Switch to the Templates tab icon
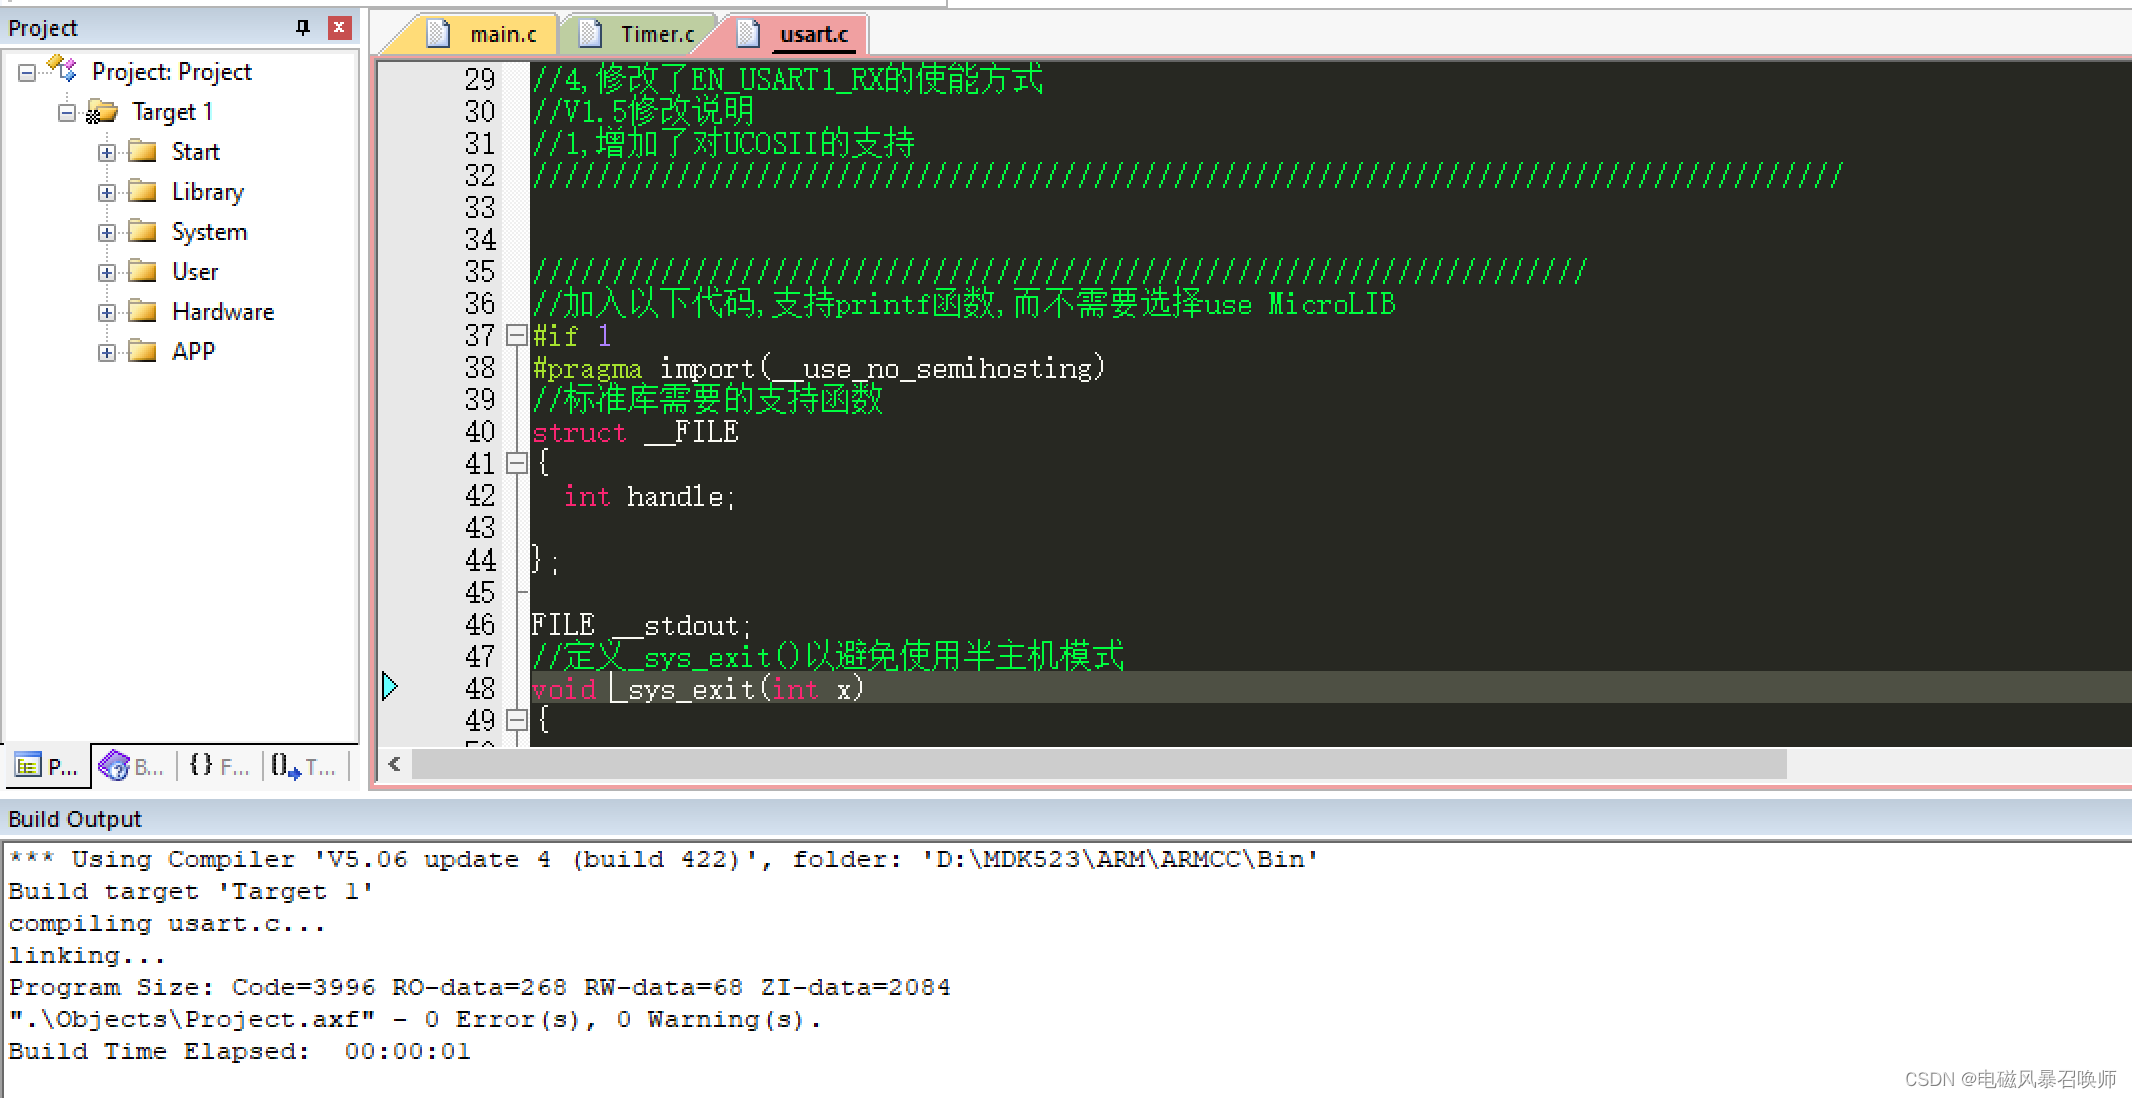2132x1098 pixels. click(286, 766)
